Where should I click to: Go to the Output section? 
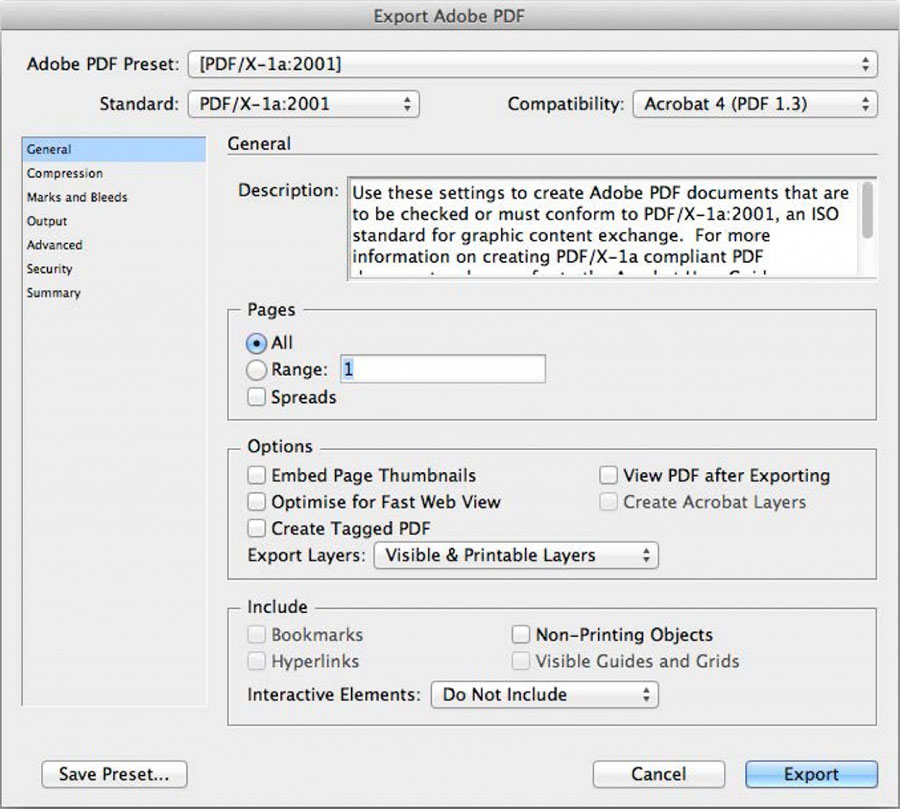[x=114, y=221]
